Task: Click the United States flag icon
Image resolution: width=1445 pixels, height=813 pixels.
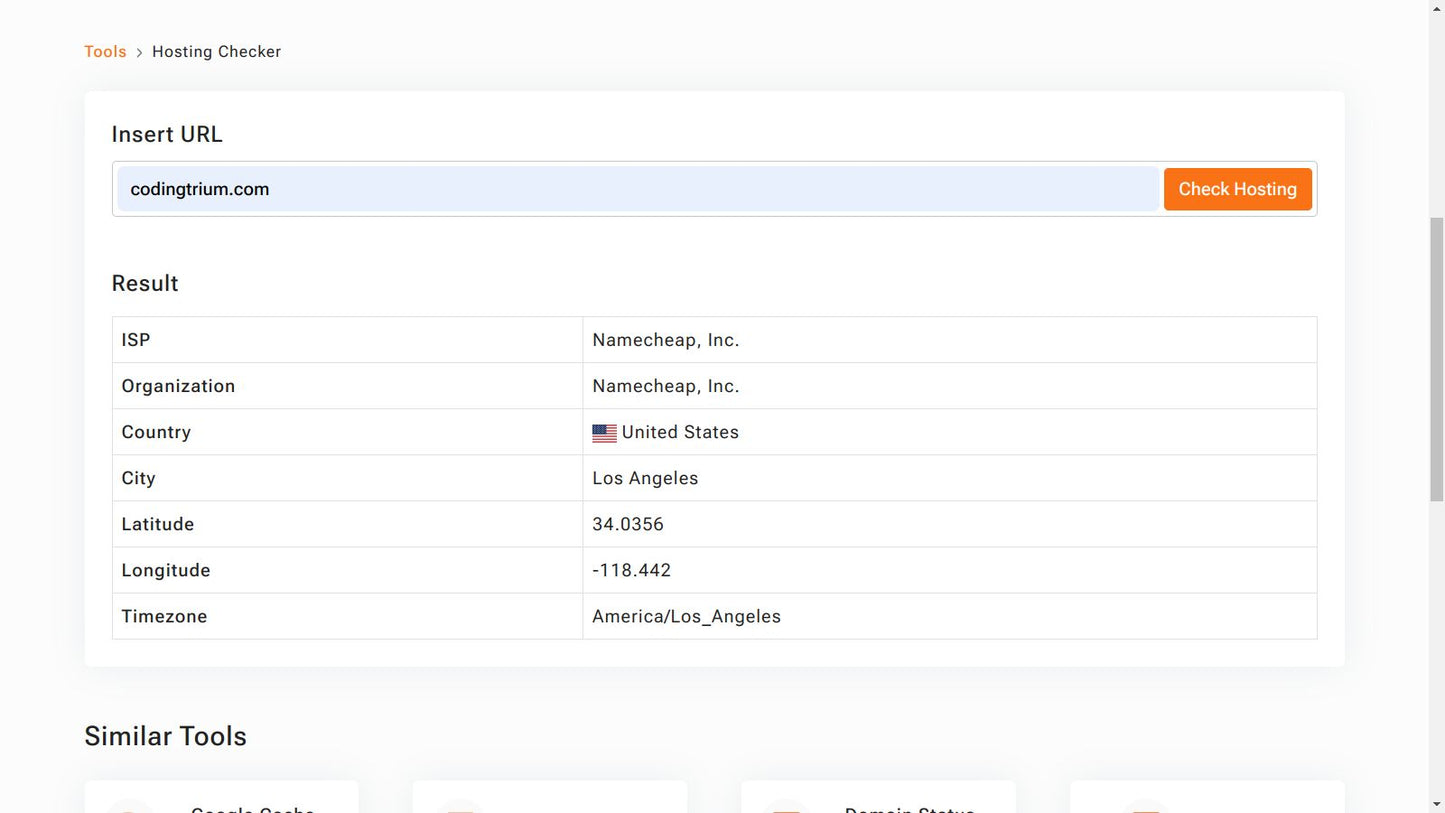Action: (x=604, y=433)
